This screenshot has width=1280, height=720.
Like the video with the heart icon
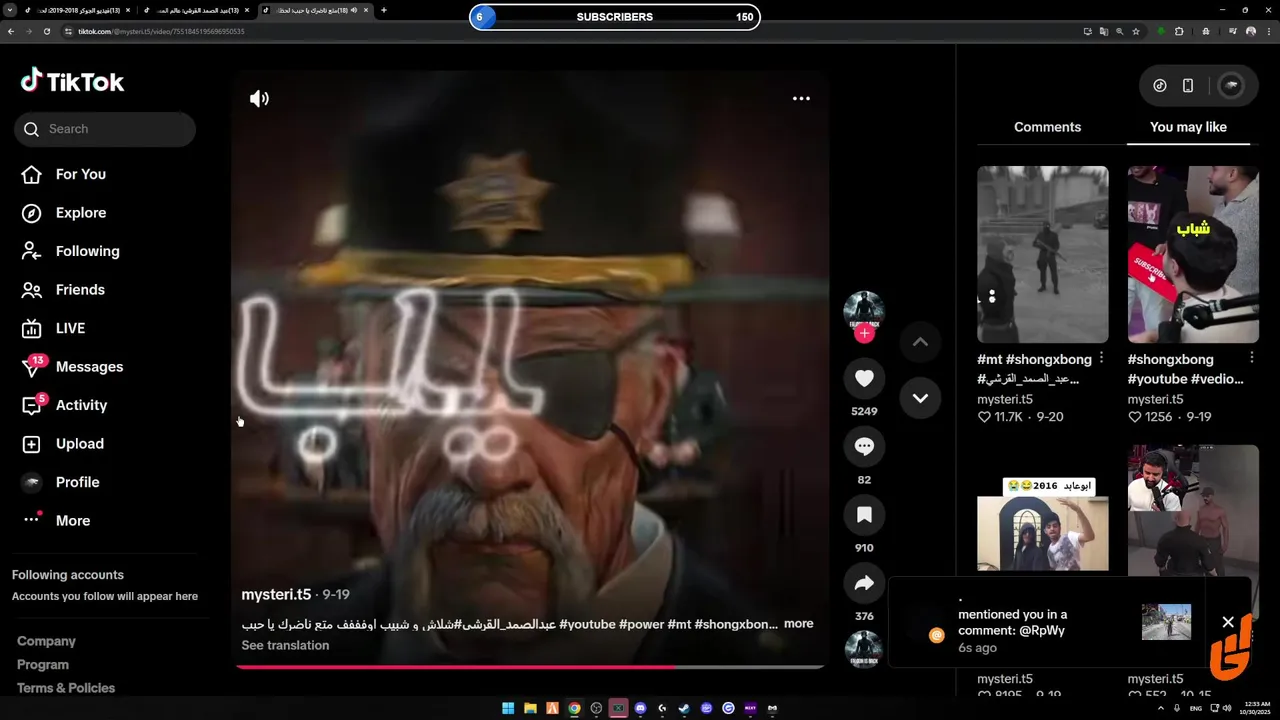coord(864,378)
